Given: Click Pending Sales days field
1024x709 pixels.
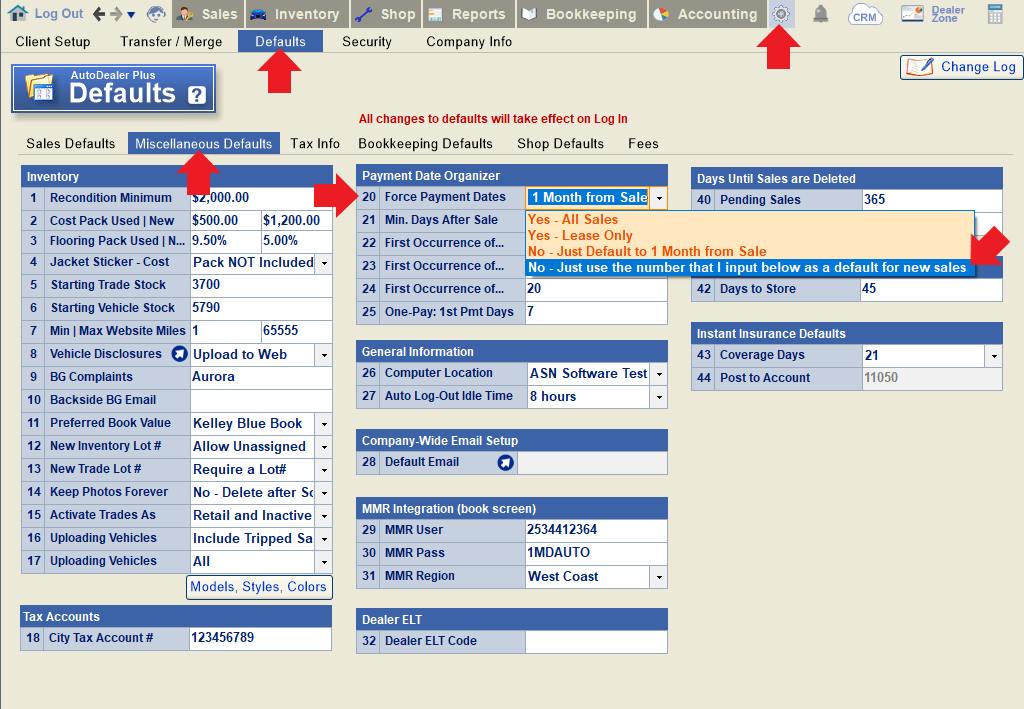Looking at the screenshot, I should (932, 200).
